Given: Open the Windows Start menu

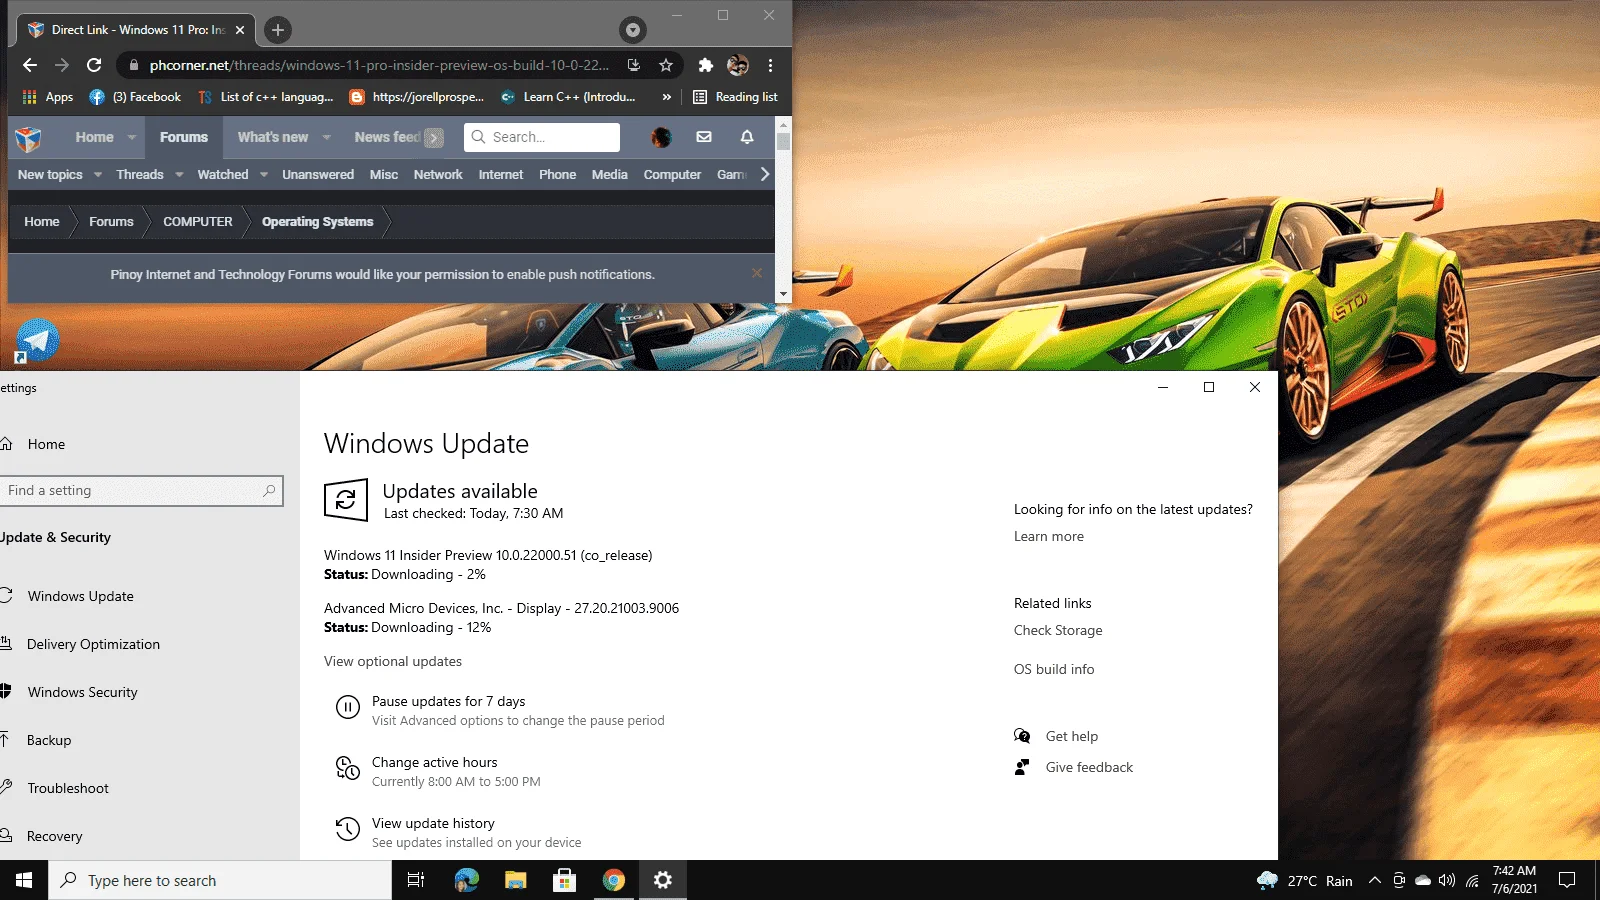Looking at the screenshot, I should [24, 880].
